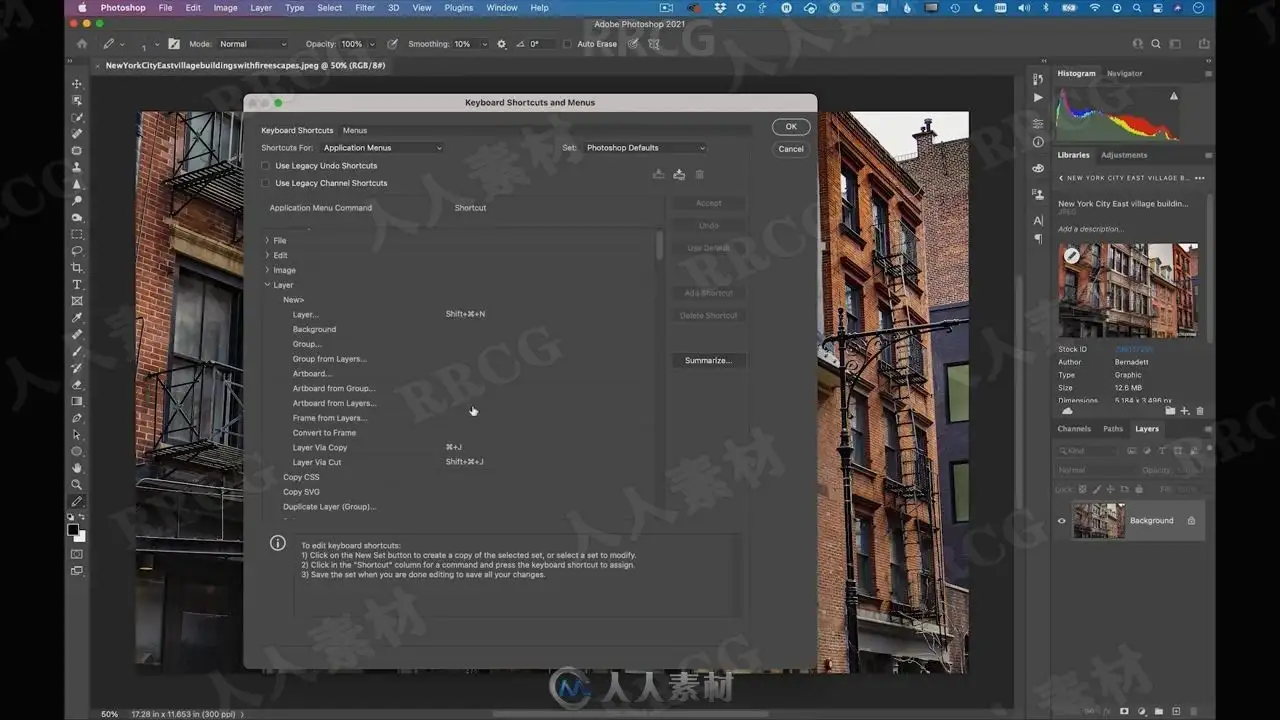Select the Duplicate Layer (Group) command row
This screenshot has width=1280, height=720.
461,507
